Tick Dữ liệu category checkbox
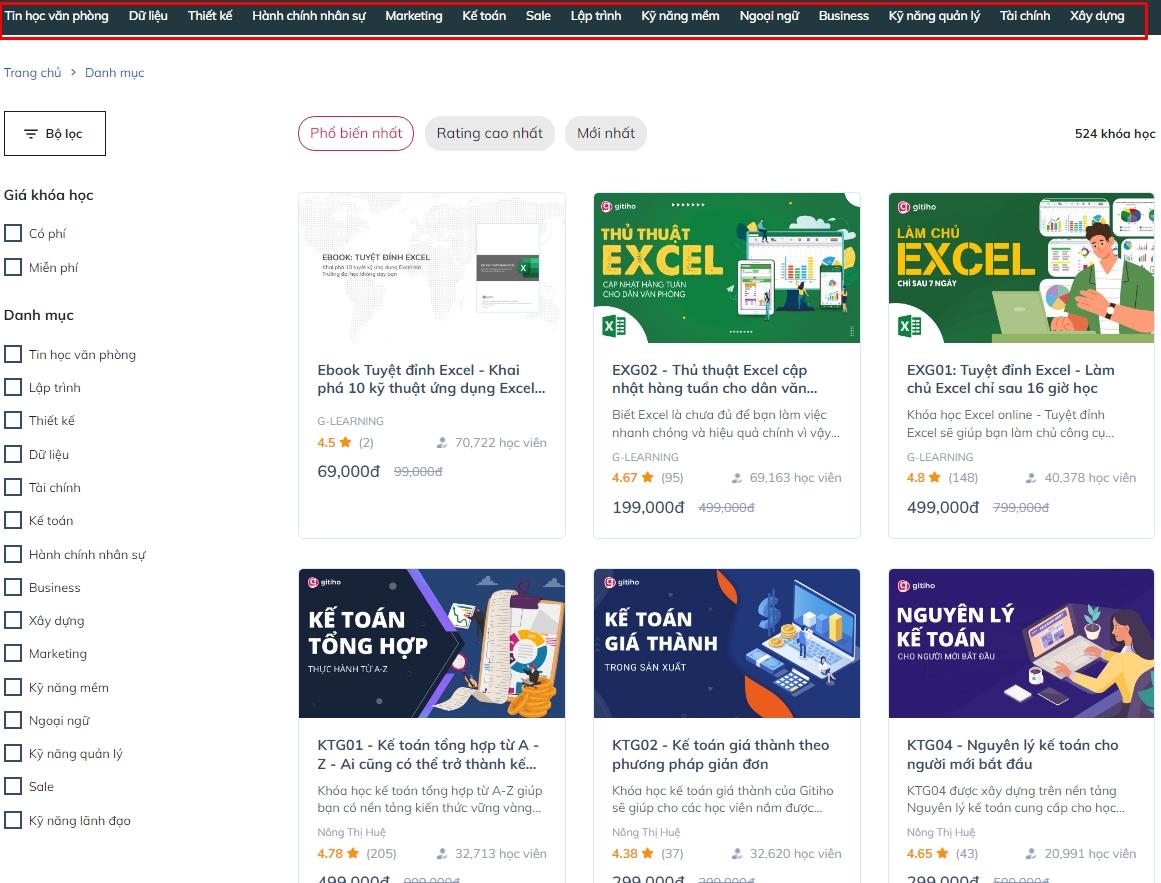Screen dimensions: 1161x883 coord(13,454)
